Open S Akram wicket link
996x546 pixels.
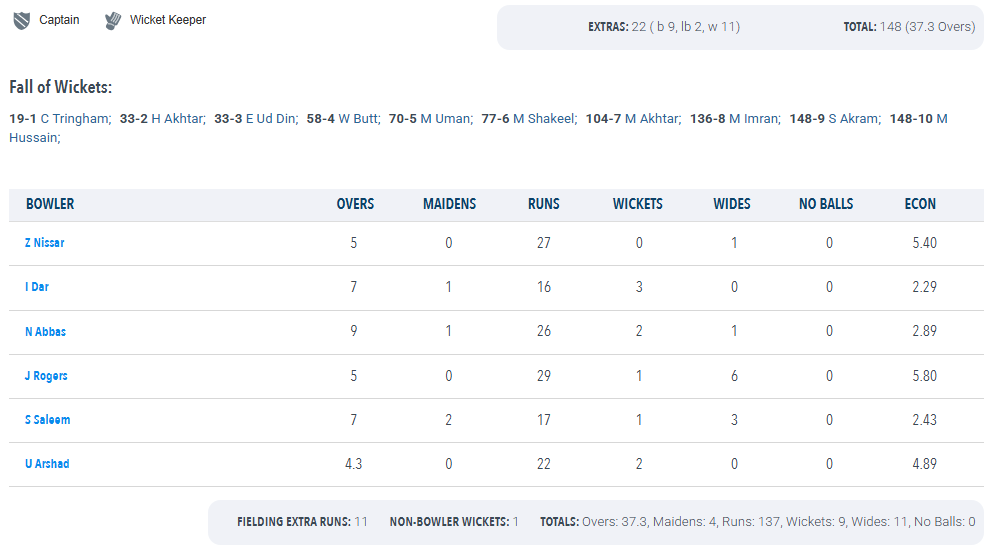click(x=854, y=119)
